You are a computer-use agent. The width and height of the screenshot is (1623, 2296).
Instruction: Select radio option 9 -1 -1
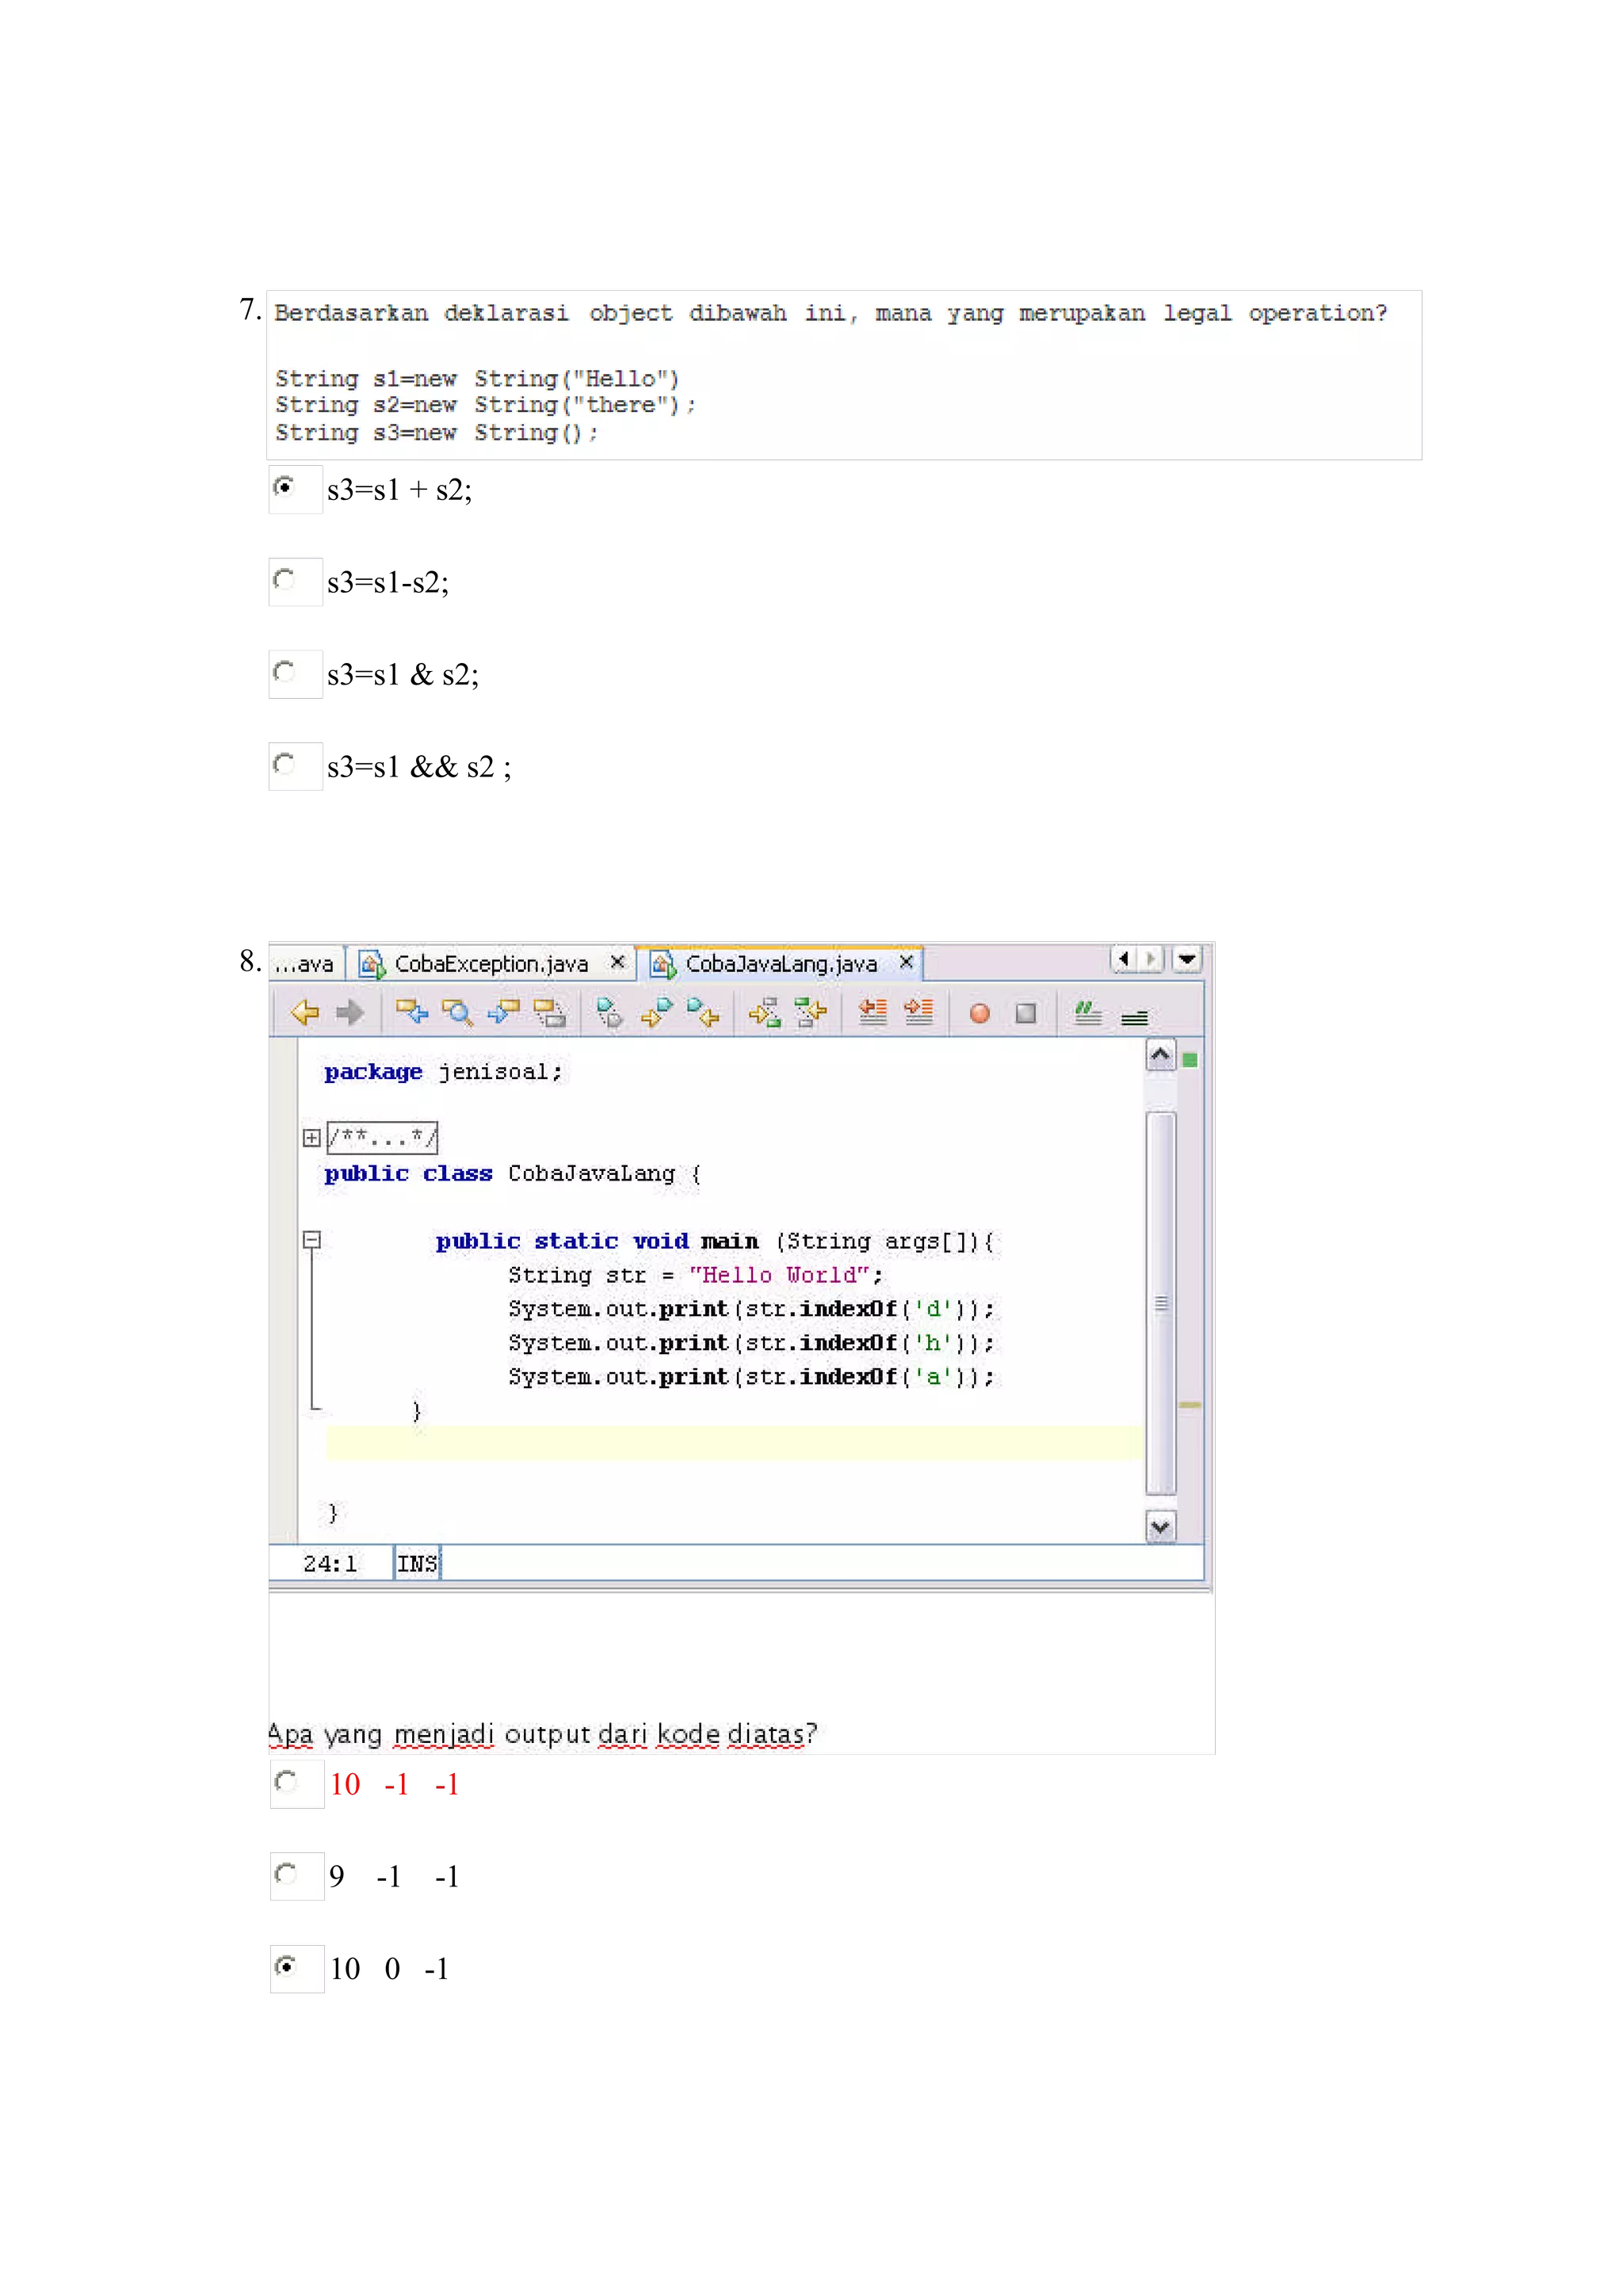click(286, 1874)
